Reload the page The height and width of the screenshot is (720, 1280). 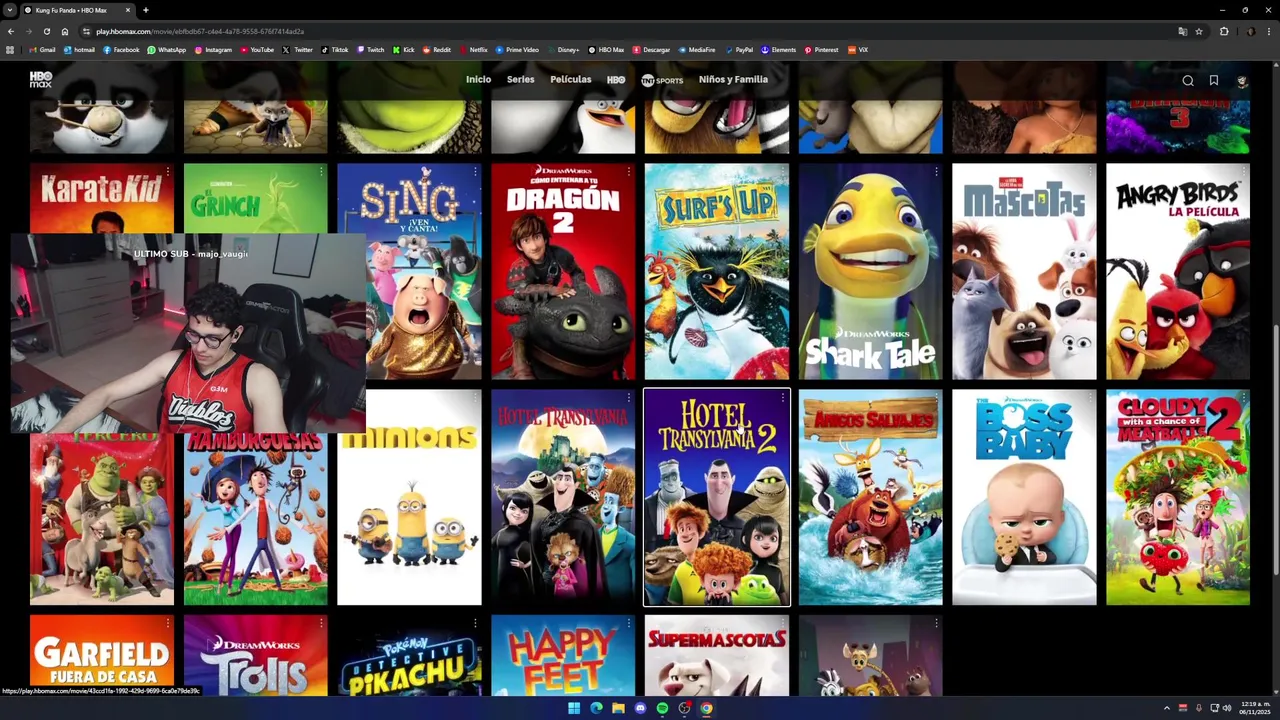46,31
